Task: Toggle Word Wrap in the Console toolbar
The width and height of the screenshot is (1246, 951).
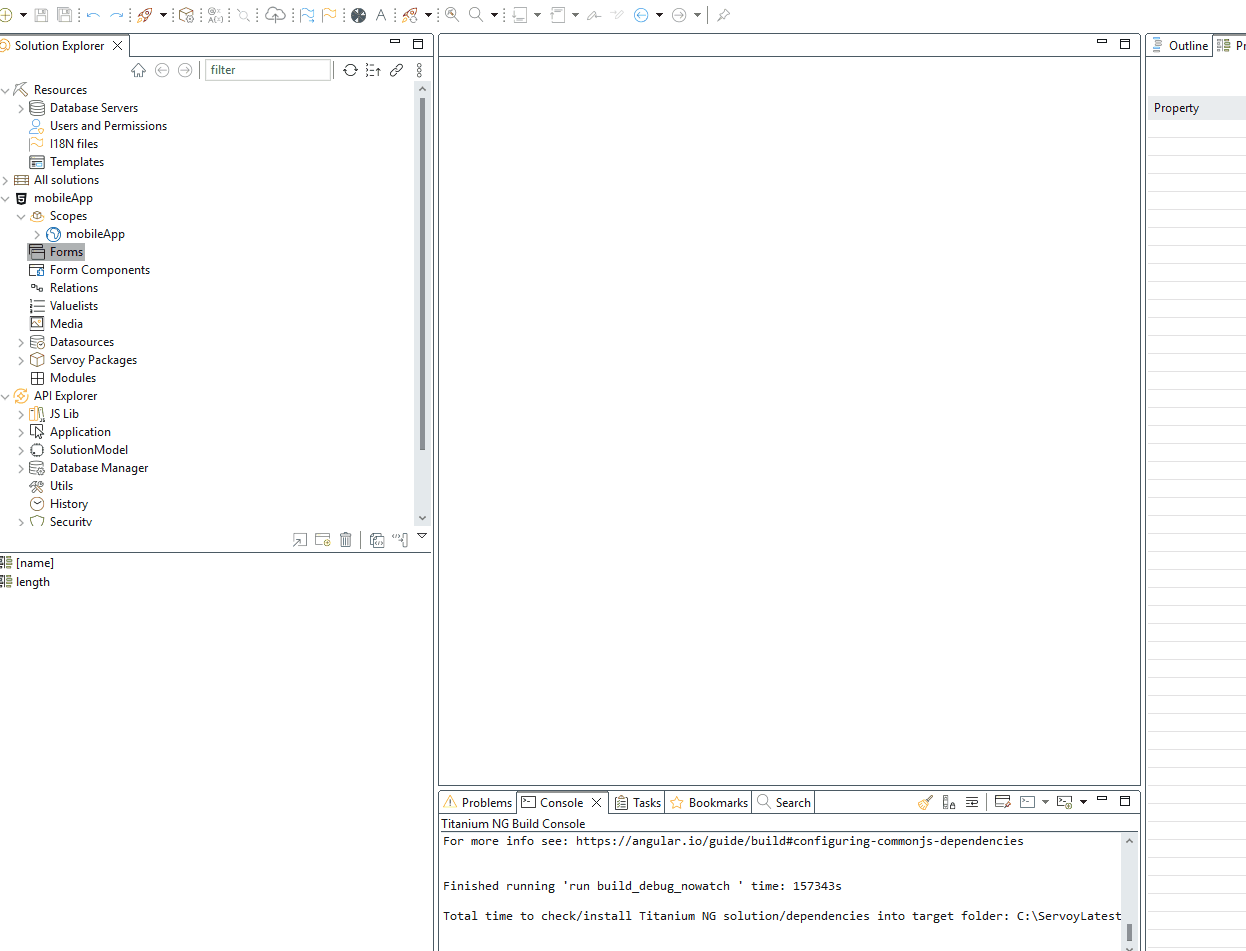Action: tap(972, 802)
